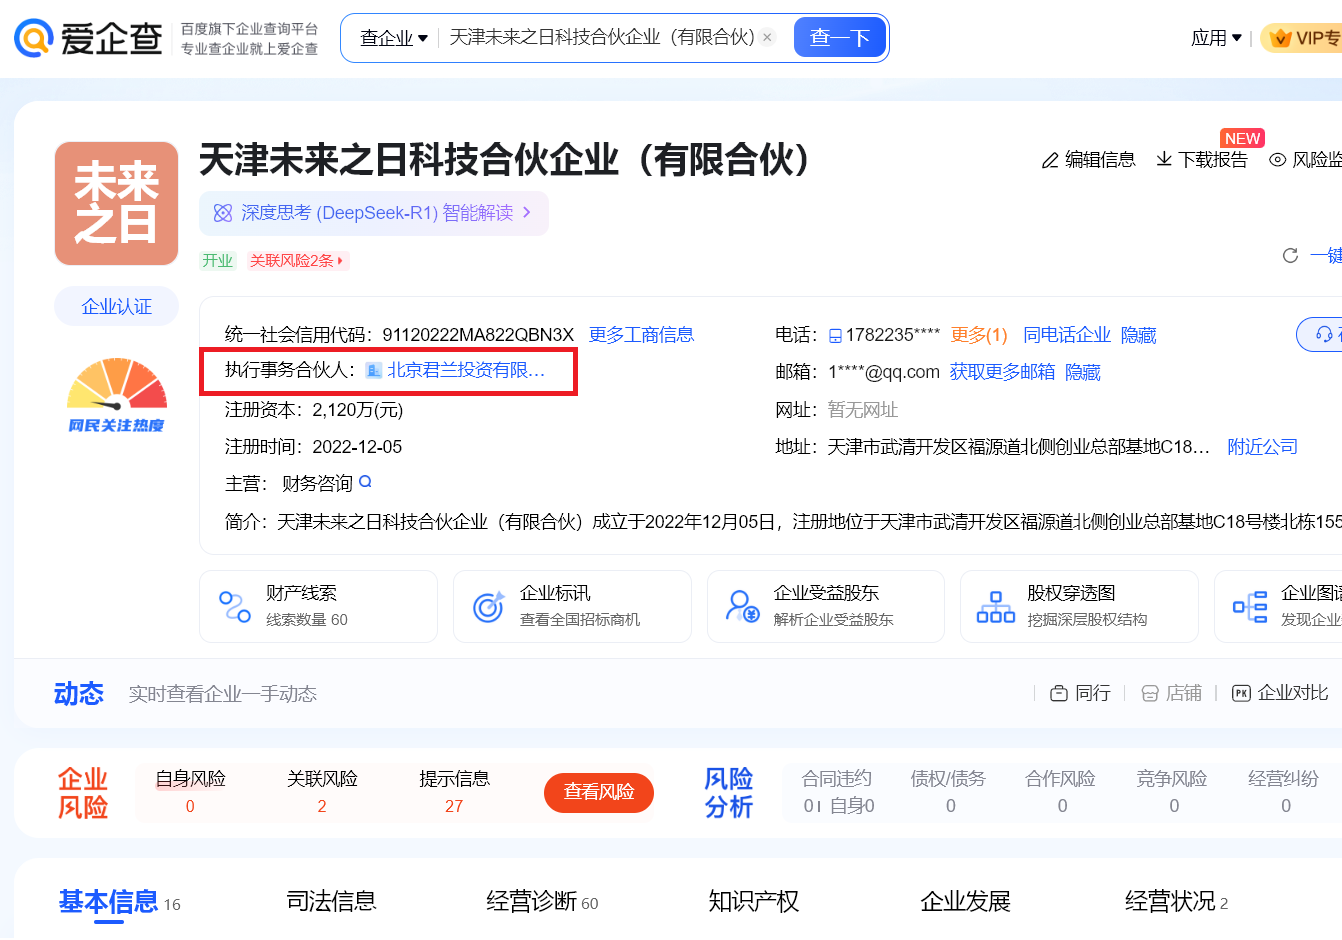This screenshot has height=940, width=1342.
Task: Open the 查企业 search type dropdown
Action: pos(394,38)
